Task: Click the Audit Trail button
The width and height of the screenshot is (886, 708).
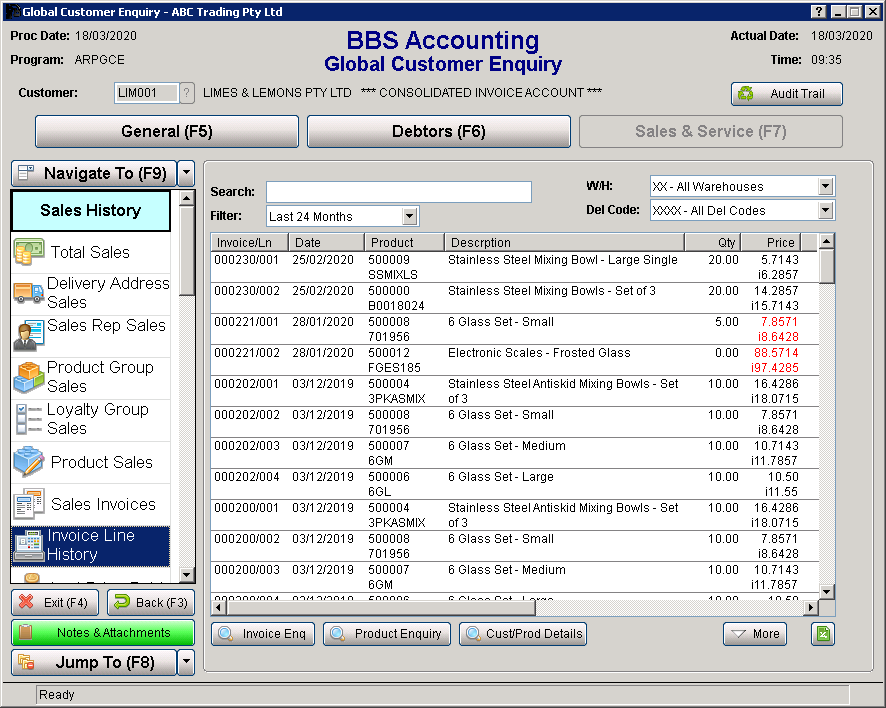Action: 786,93
